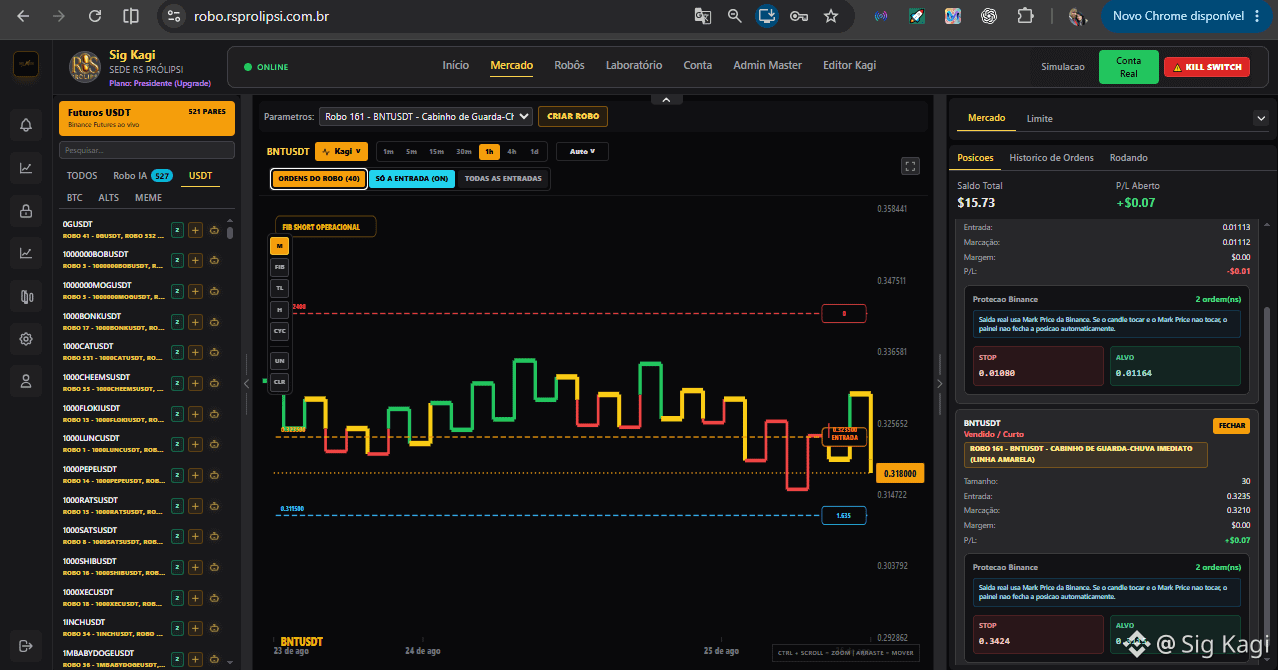Screen dimensions: 1278x670
Task: Click the CRIAR ROBO button
Action: 572,117
